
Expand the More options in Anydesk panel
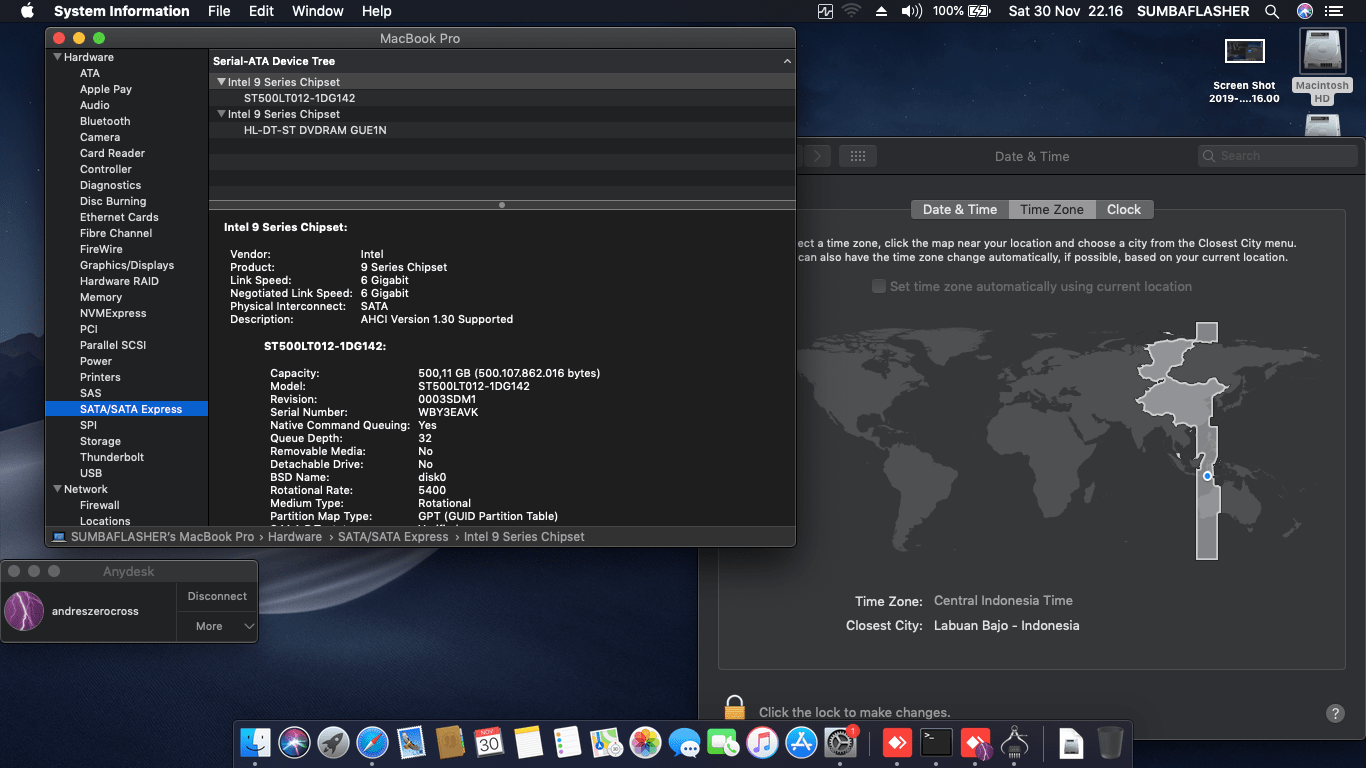(x=217, y=625)
